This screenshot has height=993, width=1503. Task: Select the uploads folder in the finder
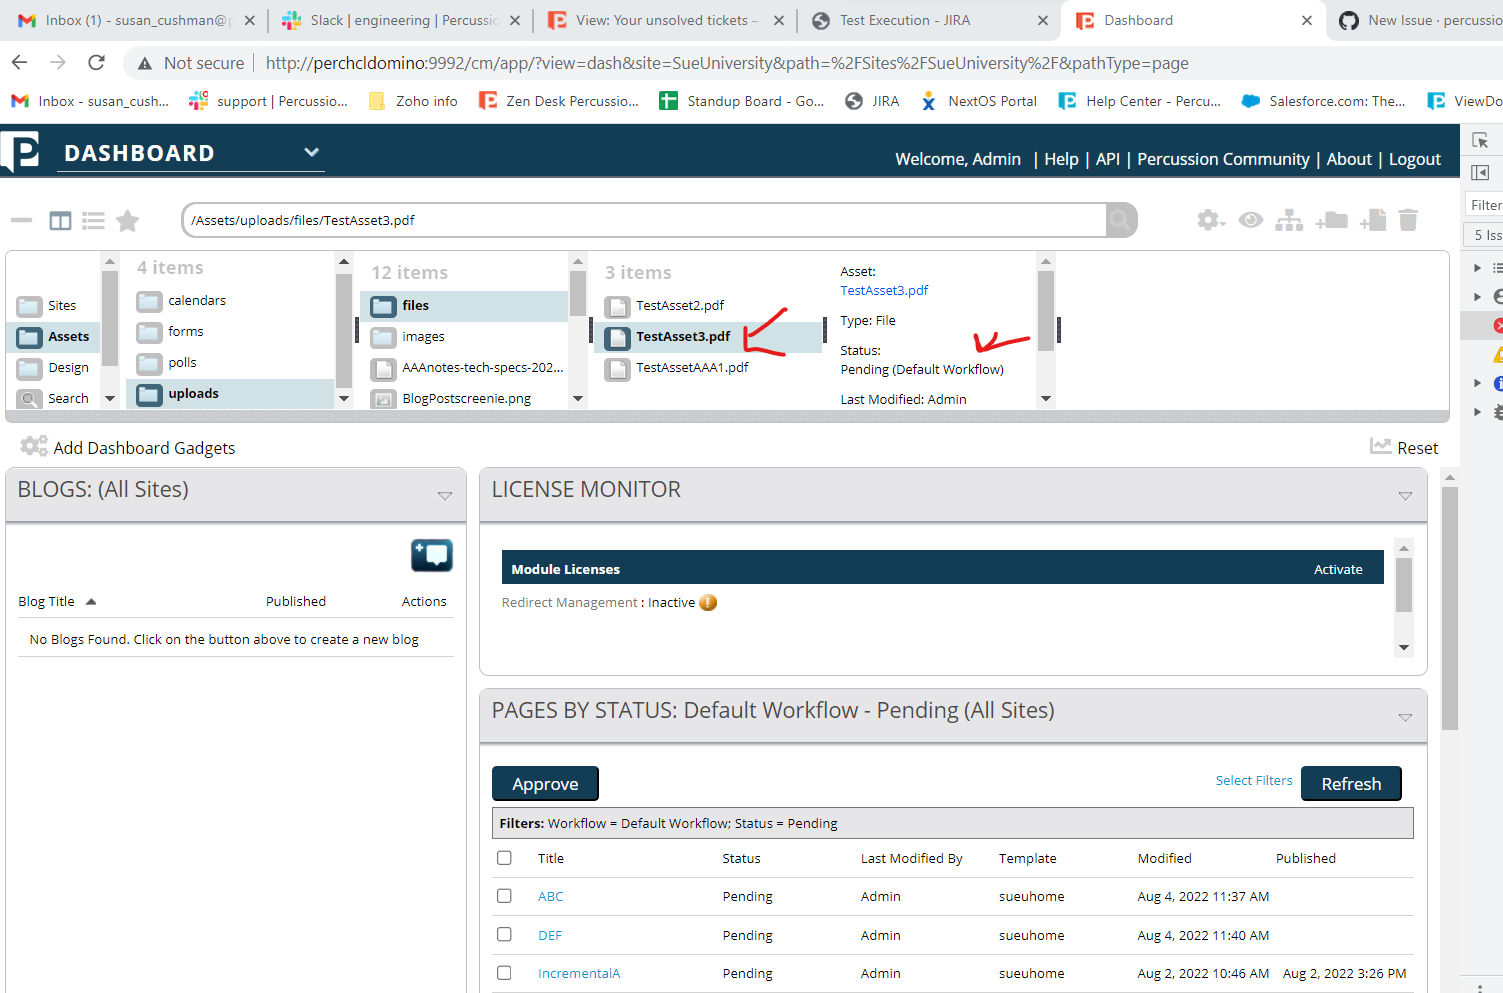(x=230, y=393)
